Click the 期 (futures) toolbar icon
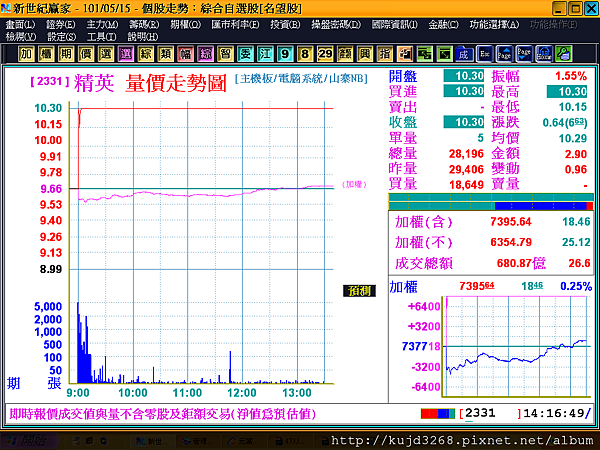600x450 pixels. [66, 54]
